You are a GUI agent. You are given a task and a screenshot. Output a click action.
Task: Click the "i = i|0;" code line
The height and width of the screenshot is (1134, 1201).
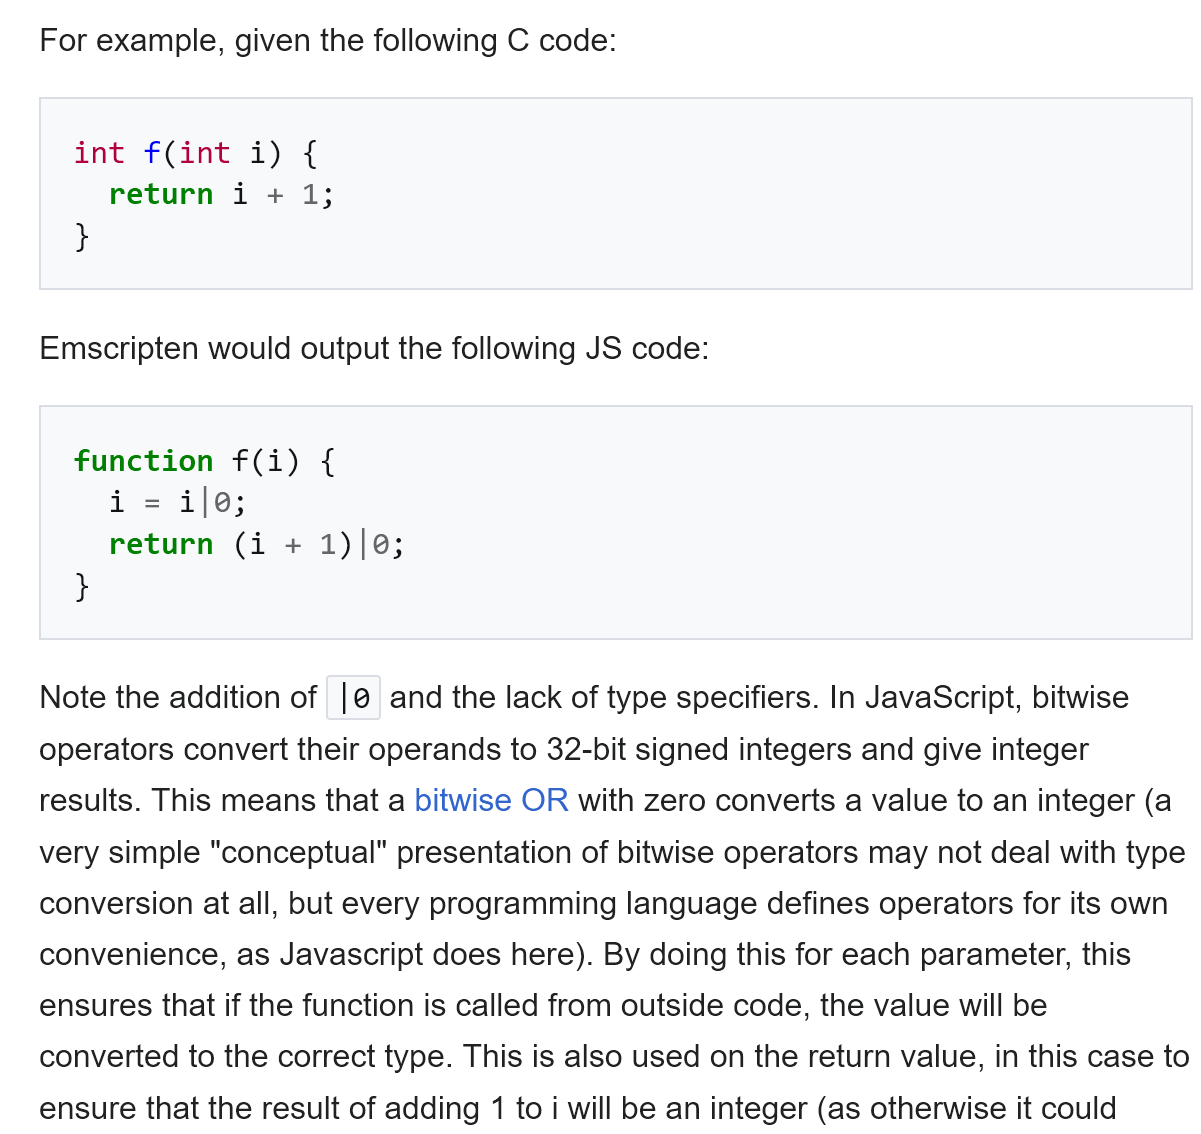[178, 502]
